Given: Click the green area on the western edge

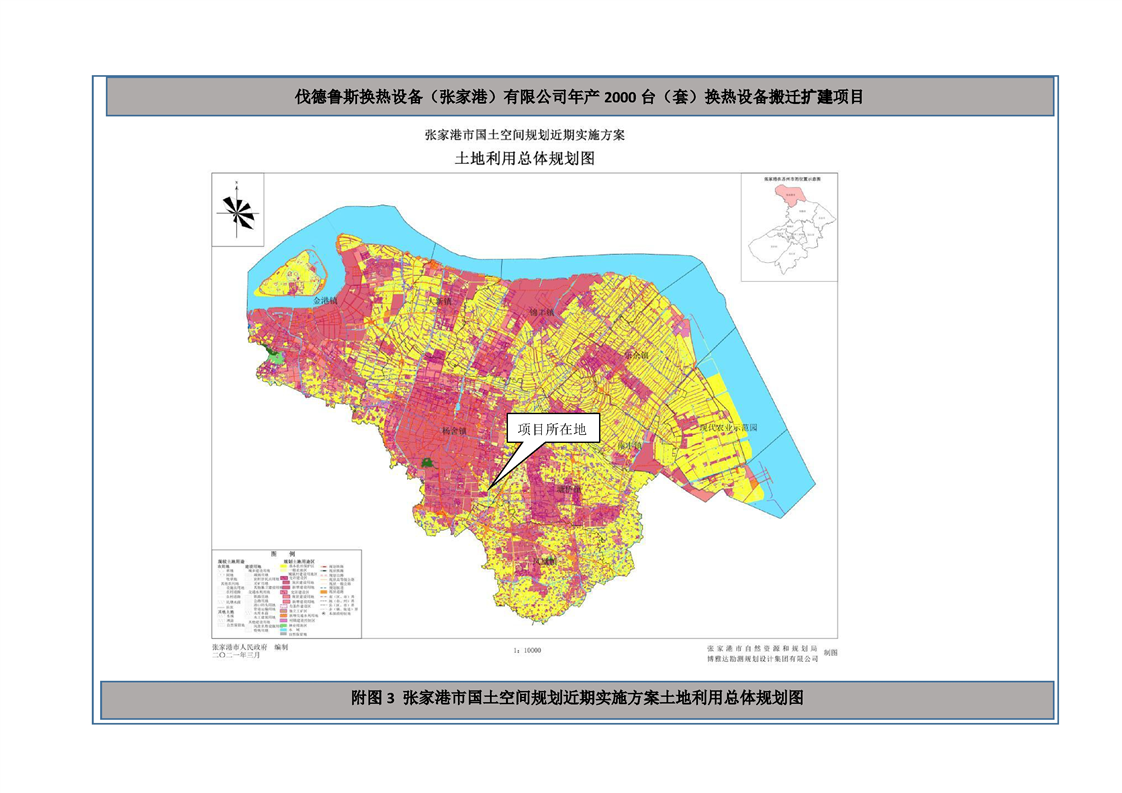Looking at the screenshot, I should (x=272, y=354).
